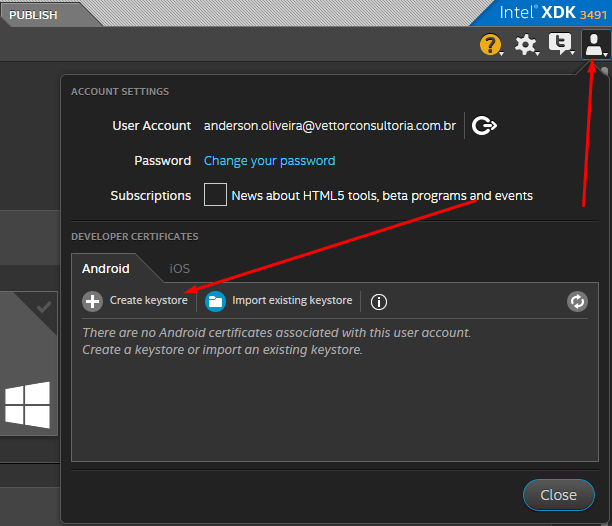This screenshot has width=612, height=526.
Task: Click the Intel XDK 3491 logo
Action: click(x=553, y=13)
